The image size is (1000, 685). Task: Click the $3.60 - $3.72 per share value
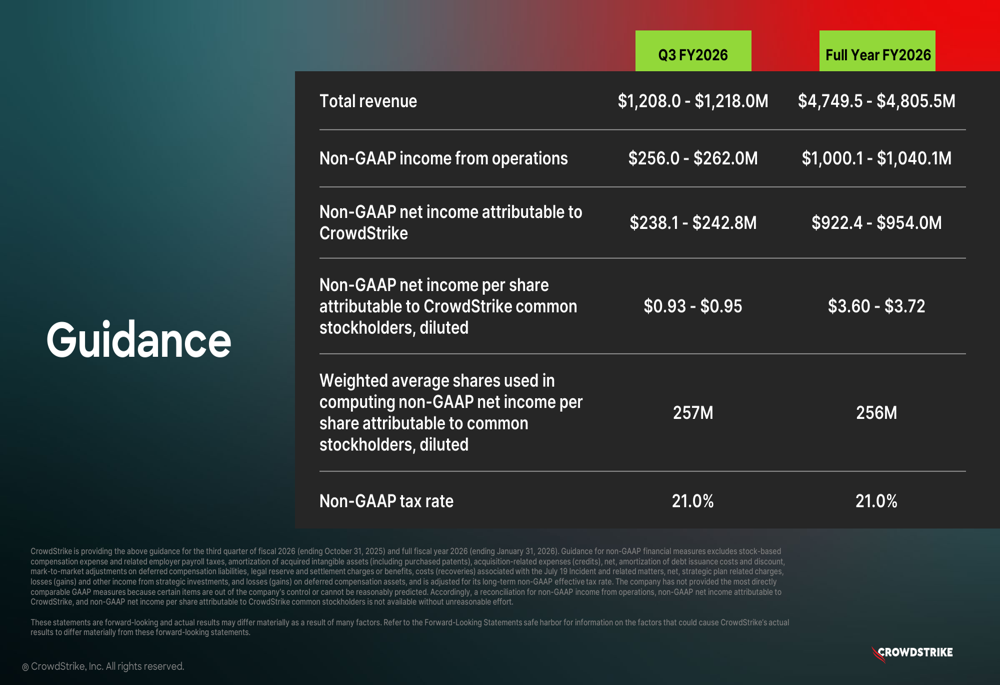[x=877, y=306]
